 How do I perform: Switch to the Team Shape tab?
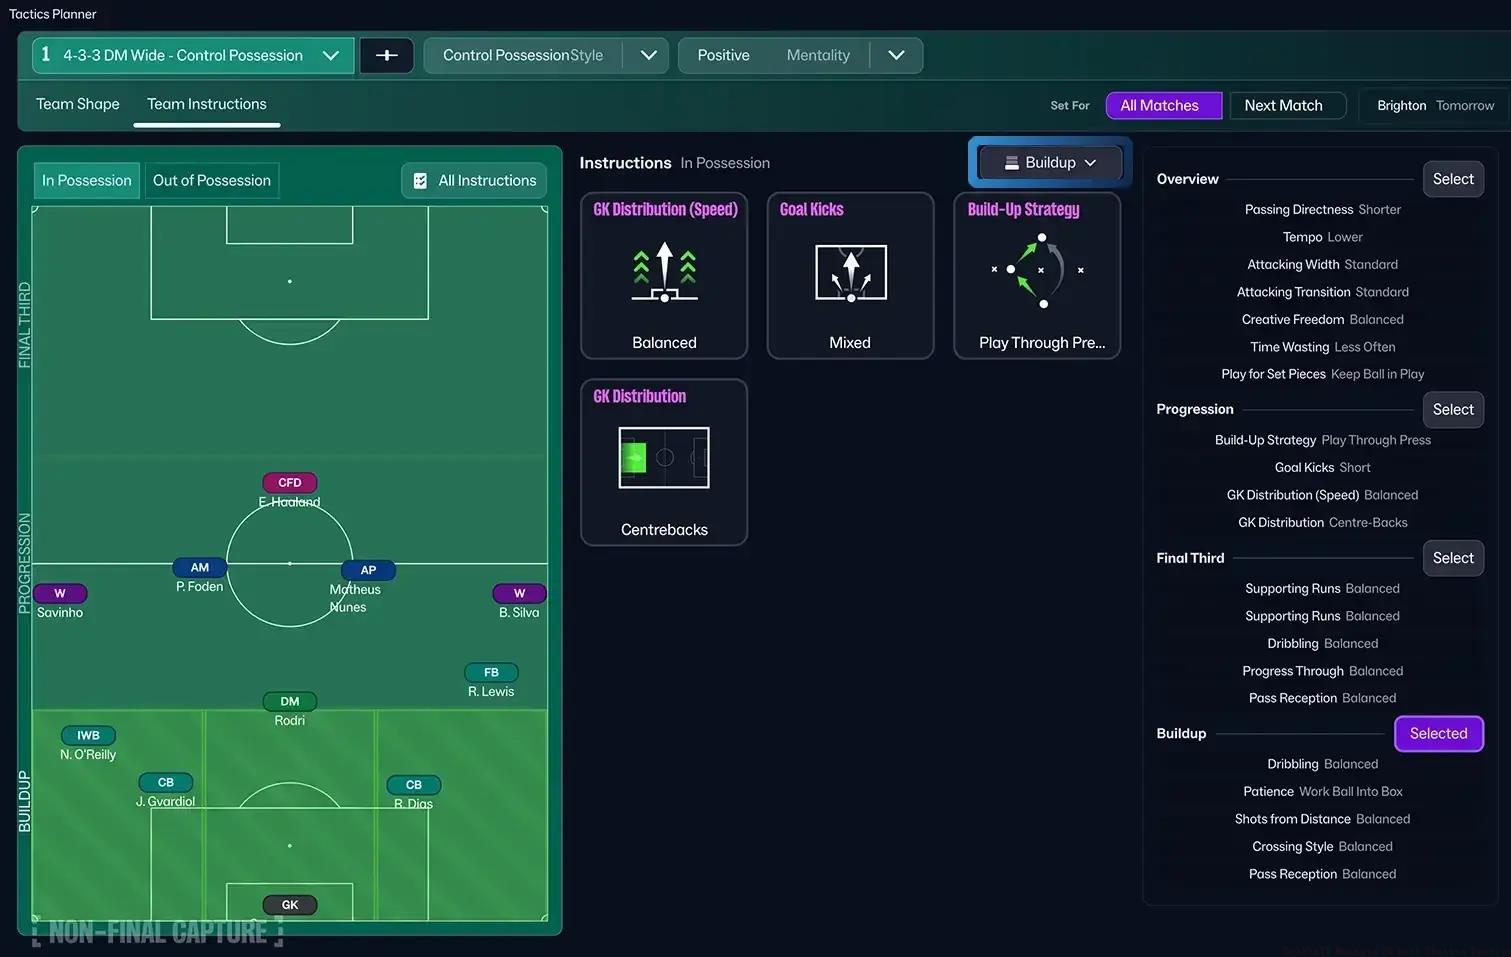78,104
